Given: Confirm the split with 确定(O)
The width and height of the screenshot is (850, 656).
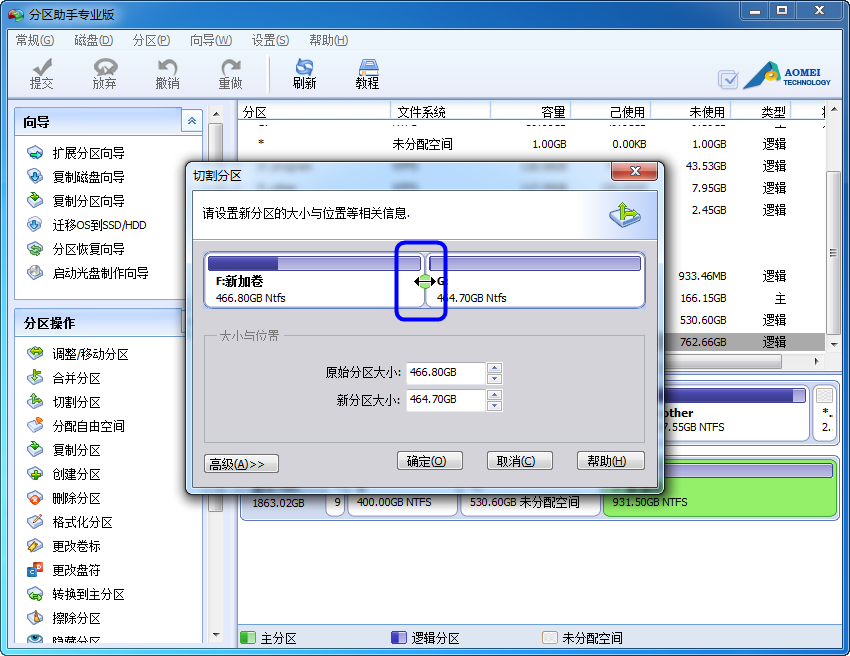Looking at the screenshot, I should 430,461.
